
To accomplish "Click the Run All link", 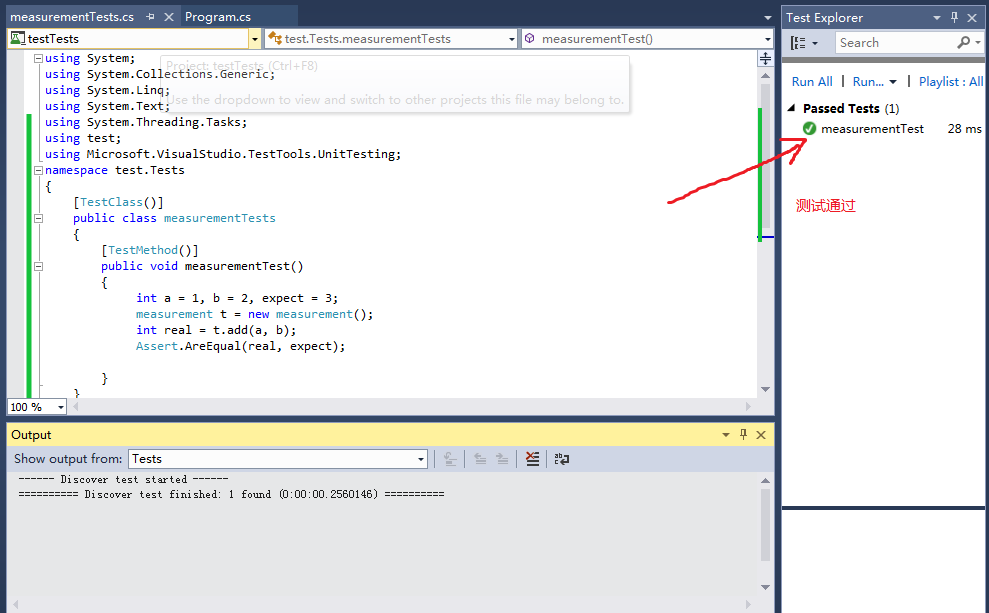I will (812, 81).
